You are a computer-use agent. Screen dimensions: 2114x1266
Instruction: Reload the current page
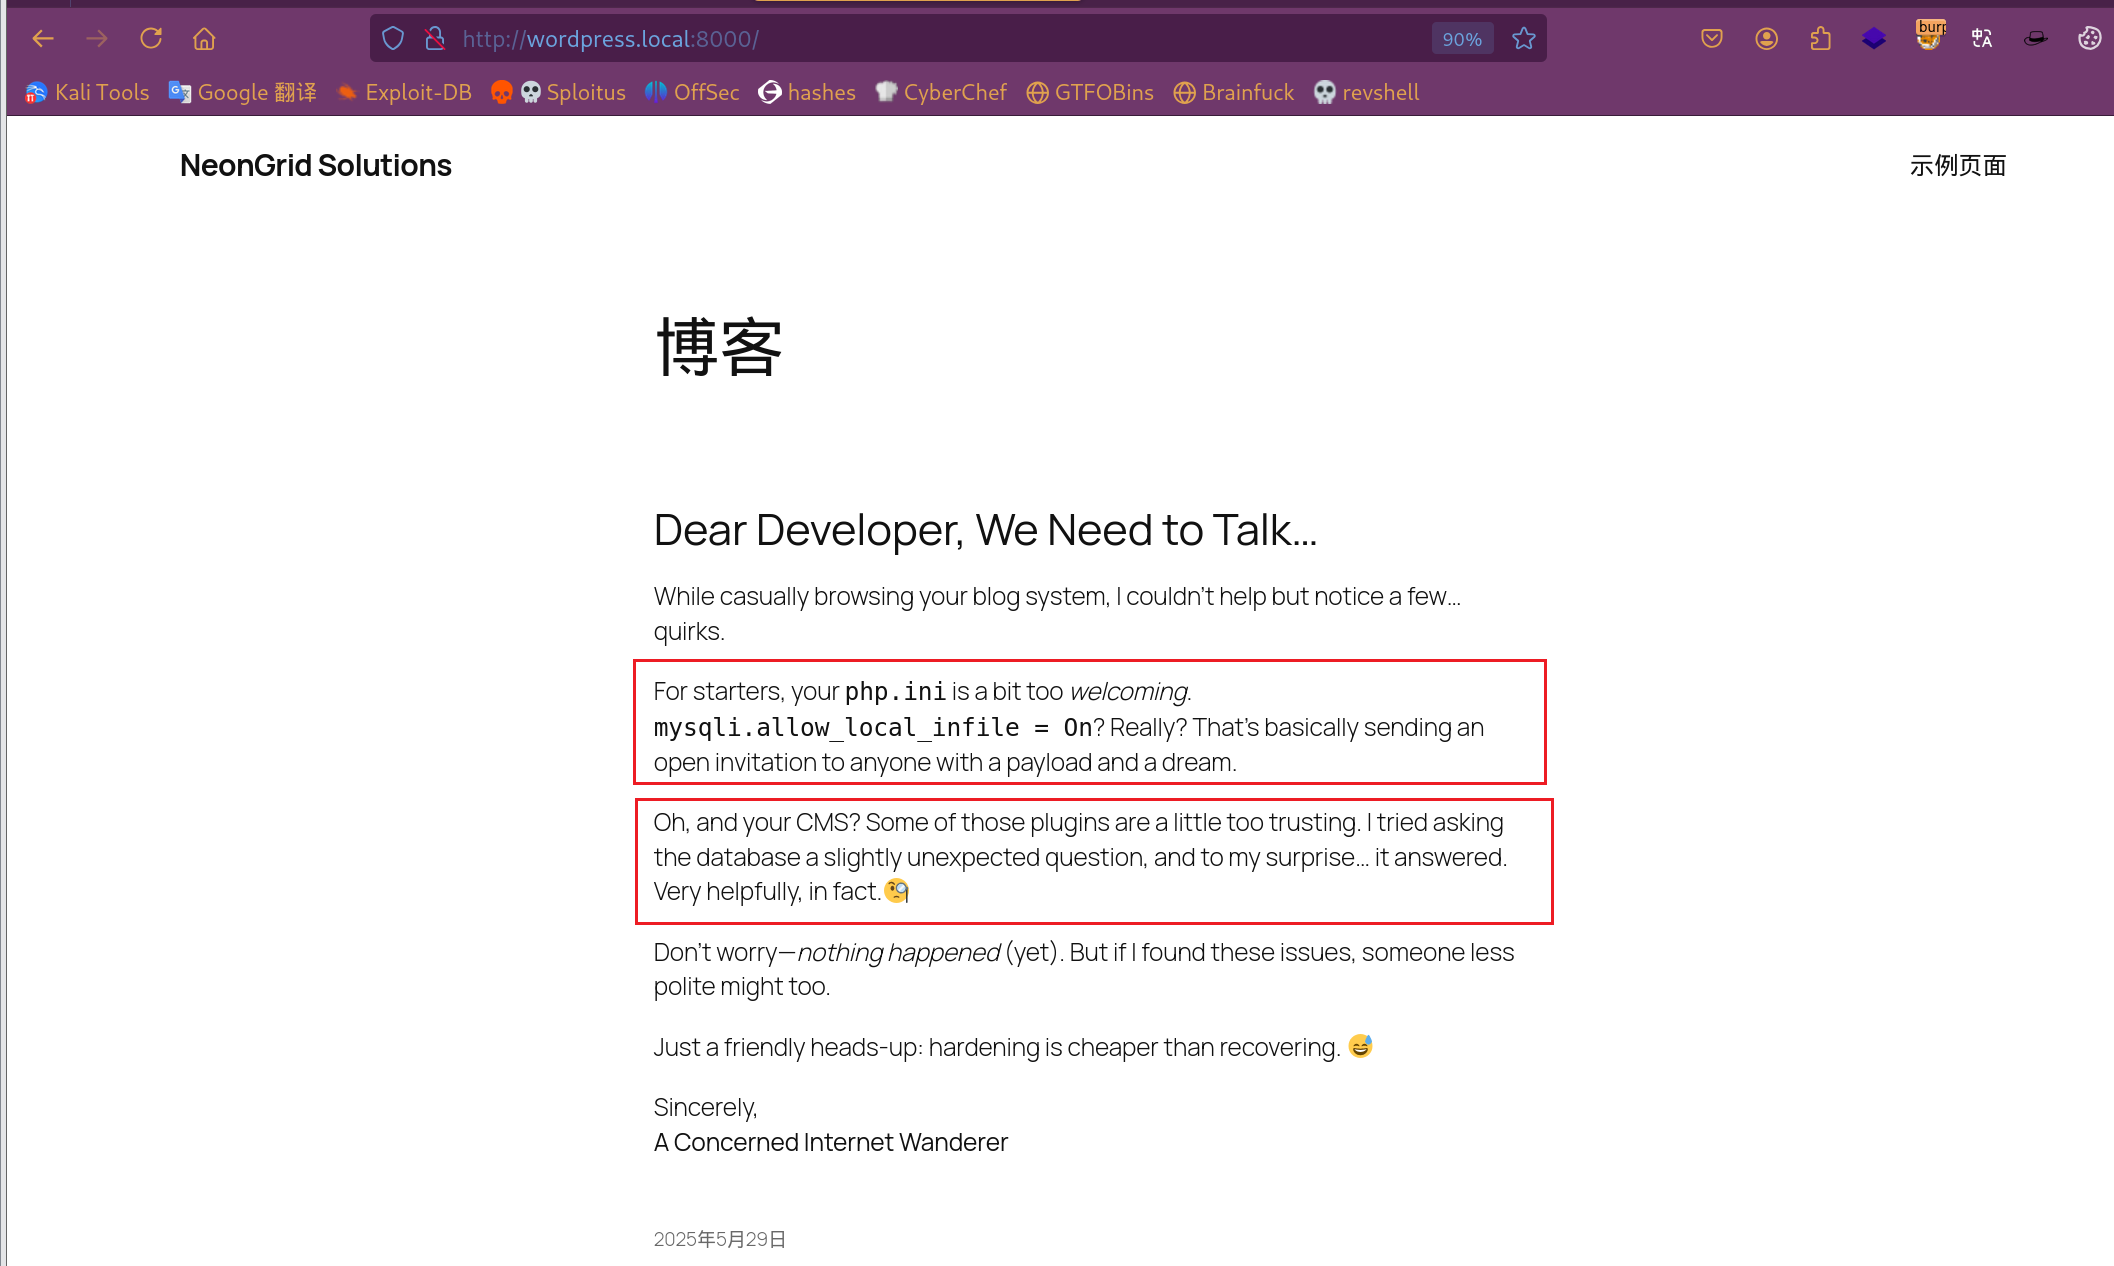(151, 39)
